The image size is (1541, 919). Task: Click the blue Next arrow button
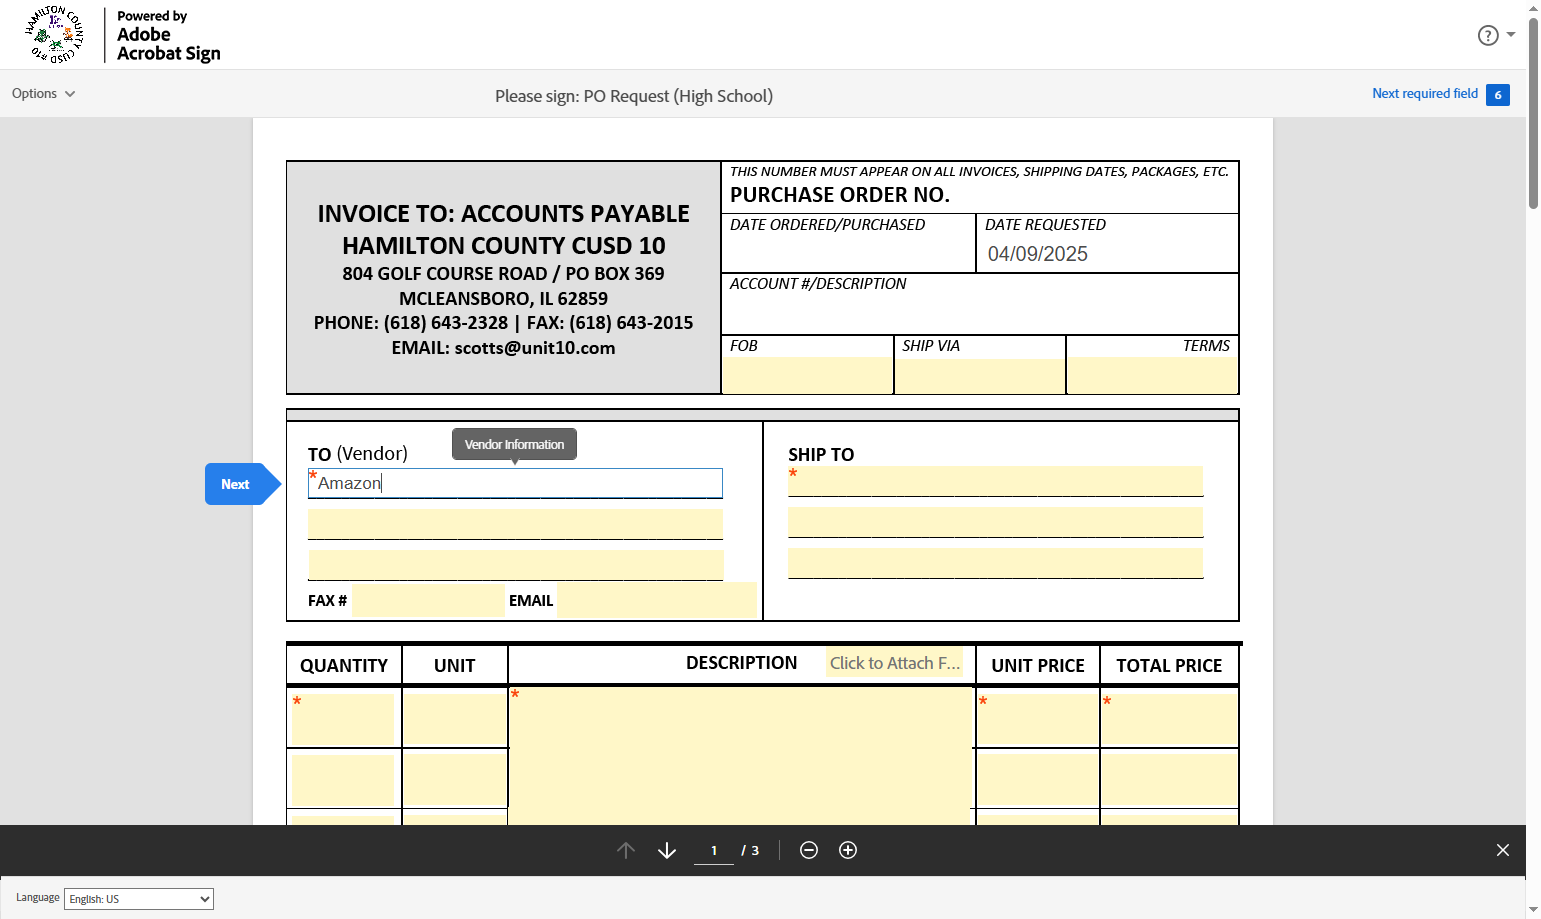tap(243, 484)
